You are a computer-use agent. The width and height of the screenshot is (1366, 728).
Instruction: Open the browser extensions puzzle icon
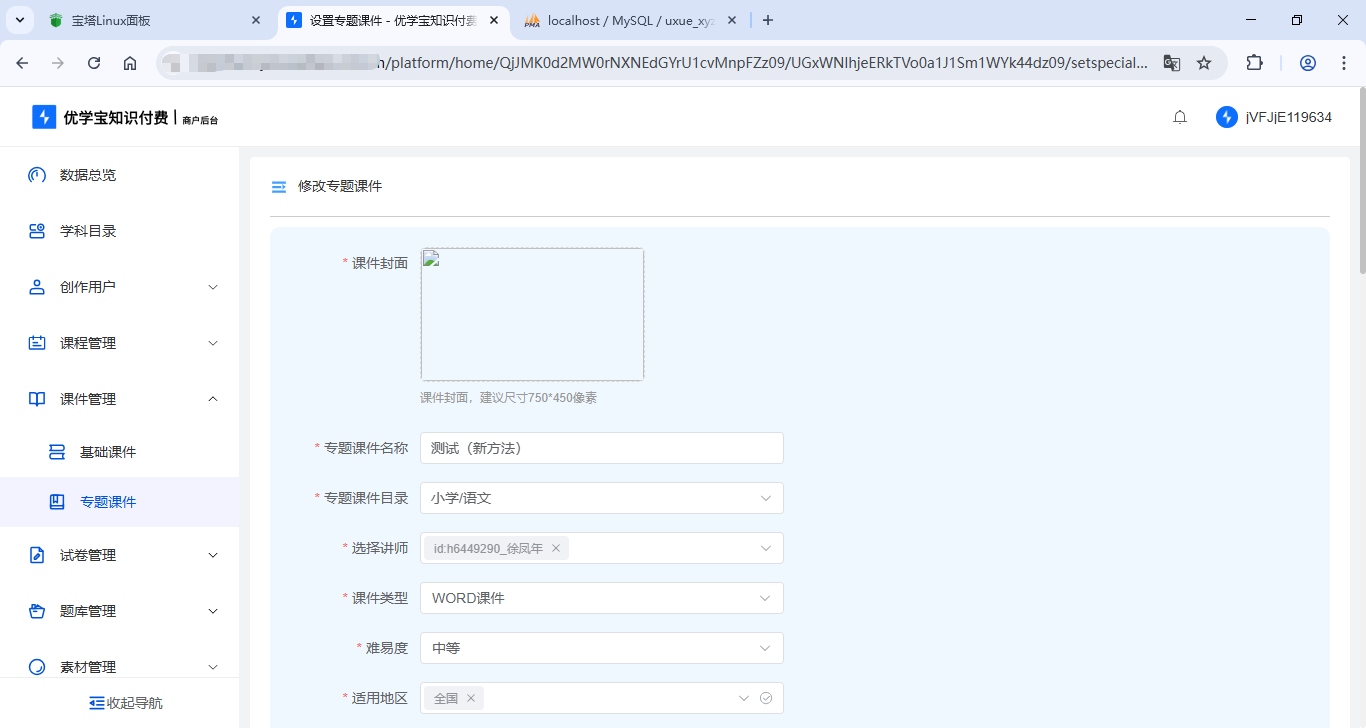1254,62
